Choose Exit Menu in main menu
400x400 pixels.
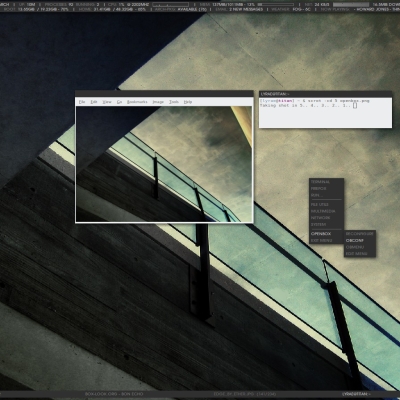pos(326,240)
